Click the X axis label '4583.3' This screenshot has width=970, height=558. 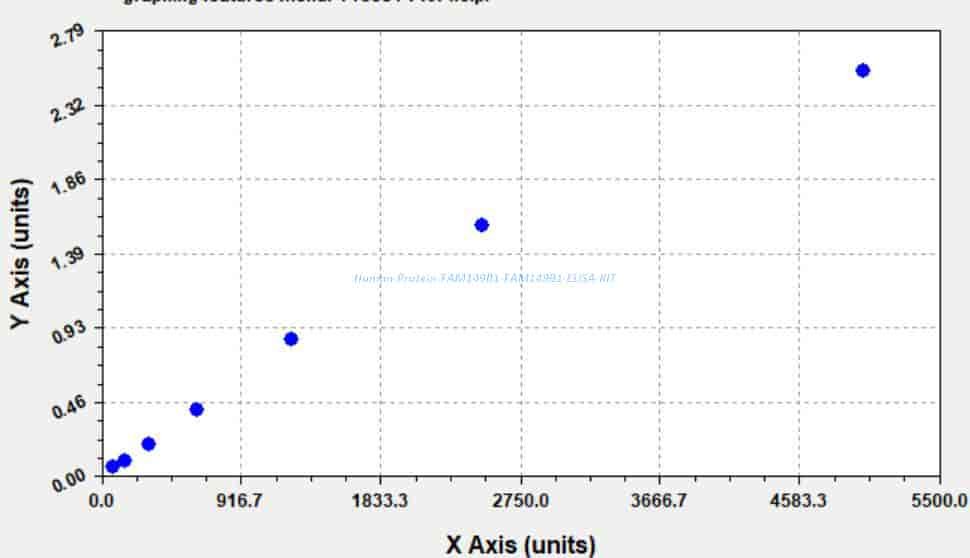point(798,500)
